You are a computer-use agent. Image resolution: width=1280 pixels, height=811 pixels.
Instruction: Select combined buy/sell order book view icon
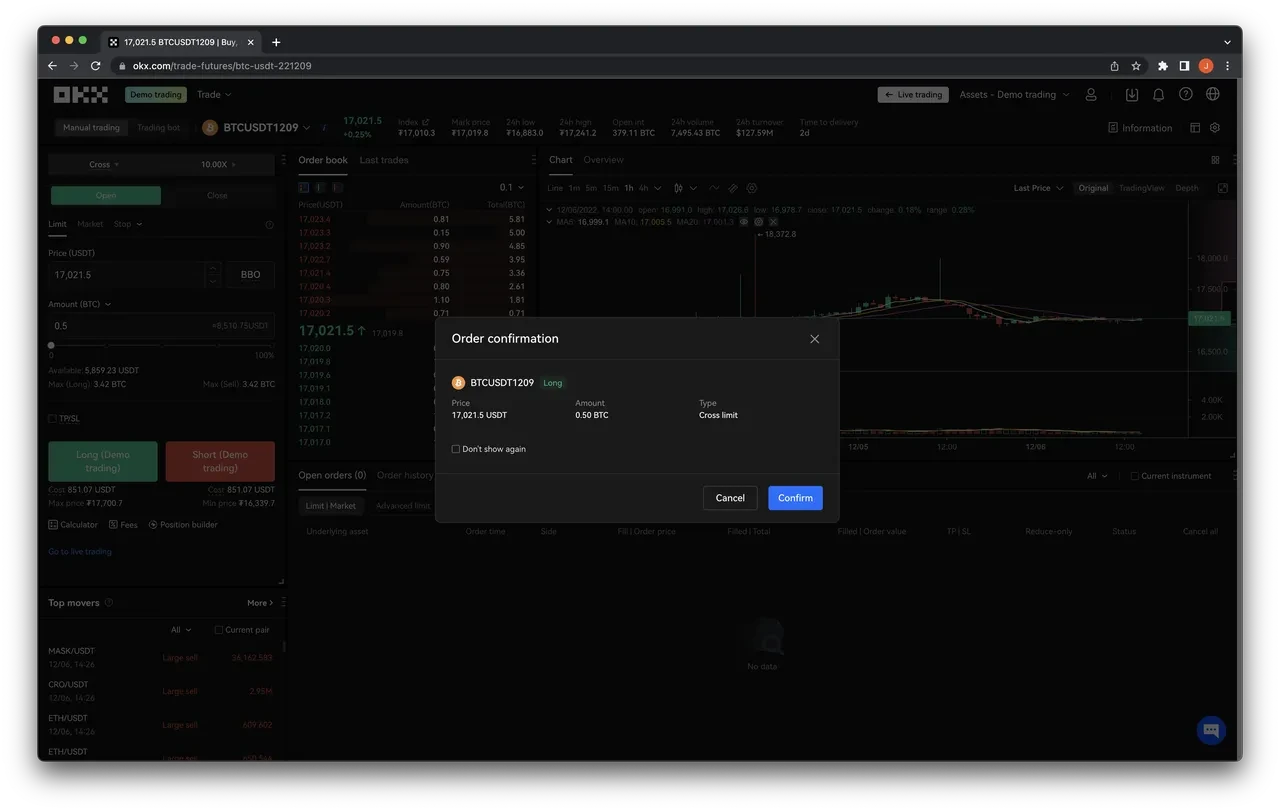[x=304, y=188]
